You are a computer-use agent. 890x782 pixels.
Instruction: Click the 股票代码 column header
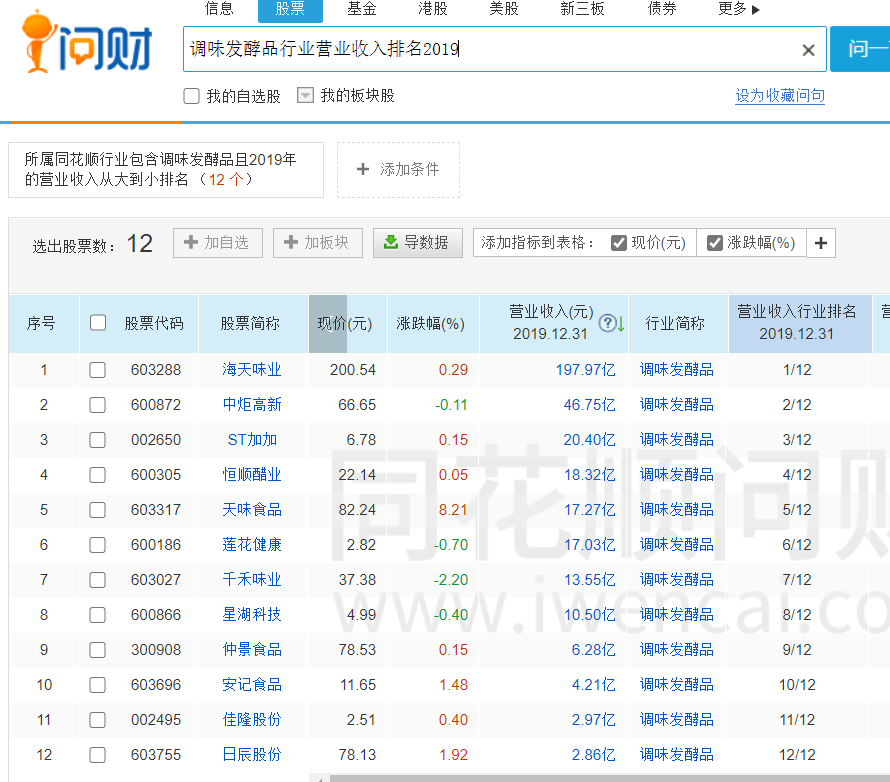point(154,323)
